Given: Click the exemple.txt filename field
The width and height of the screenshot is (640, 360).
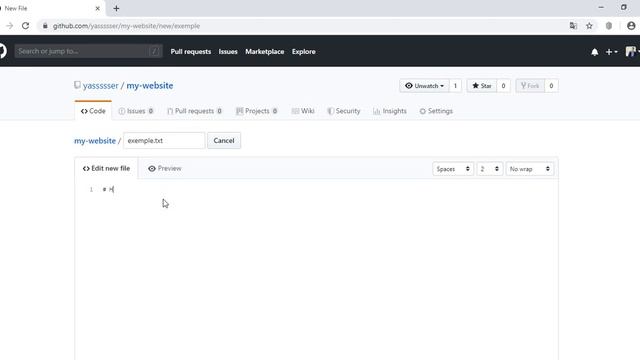Looking at the screenshot, I should point(164,140).
